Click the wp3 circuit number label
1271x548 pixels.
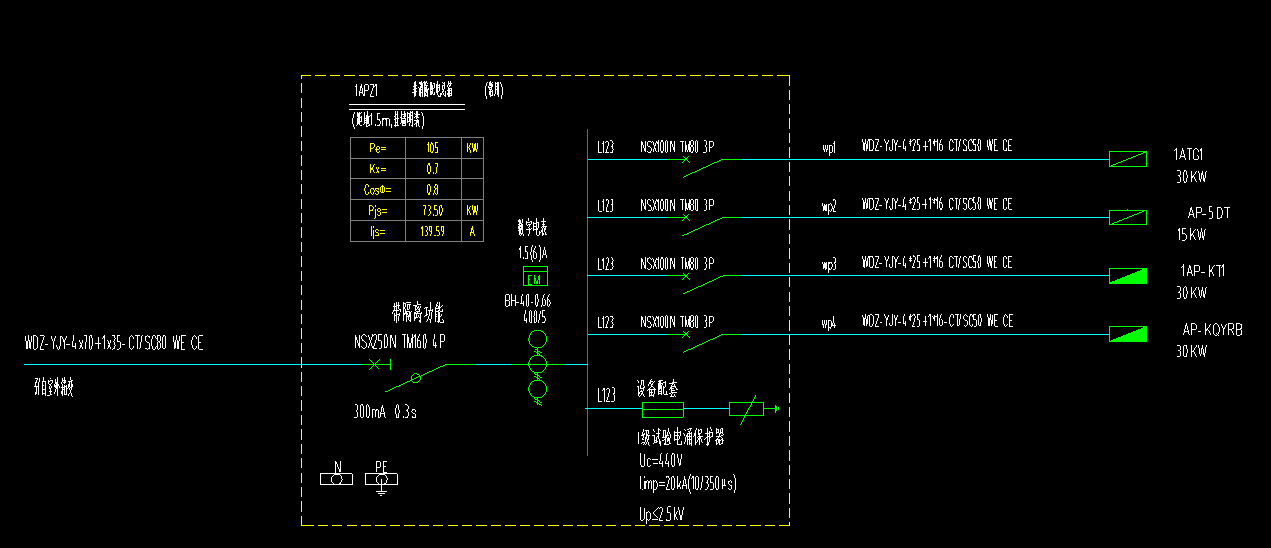click(x=829, y=265)
